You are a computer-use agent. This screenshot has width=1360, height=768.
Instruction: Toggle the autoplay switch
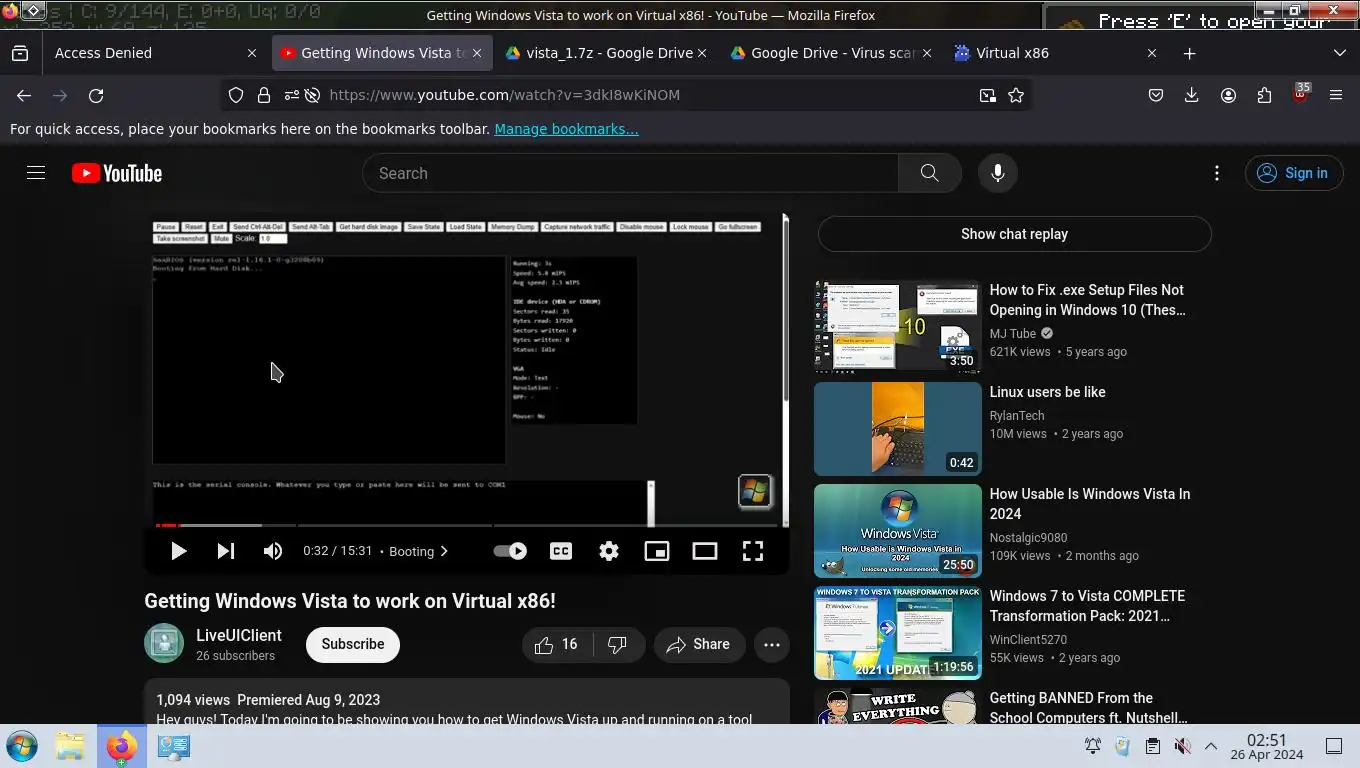[510, 551]
